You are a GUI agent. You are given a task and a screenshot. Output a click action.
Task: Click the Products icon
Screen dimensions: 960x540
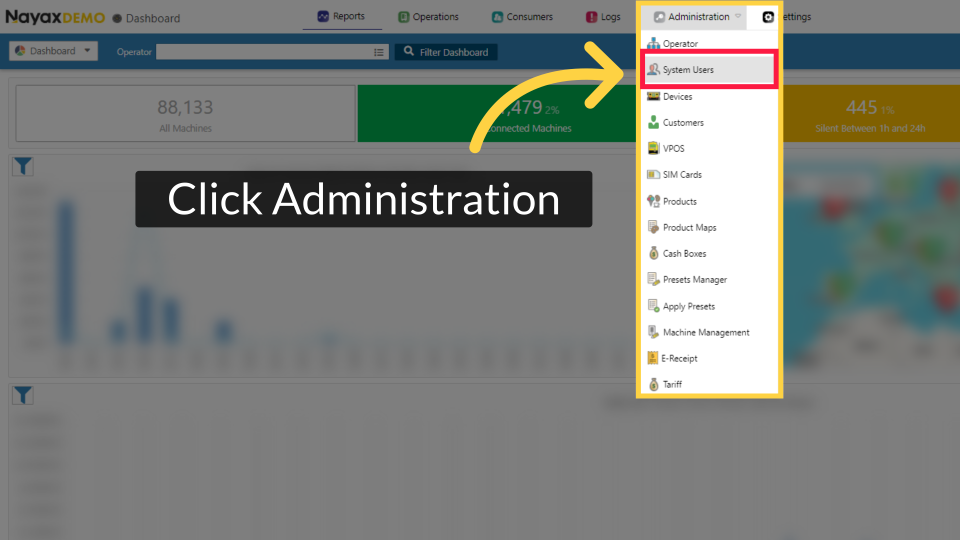pos(653,201)
